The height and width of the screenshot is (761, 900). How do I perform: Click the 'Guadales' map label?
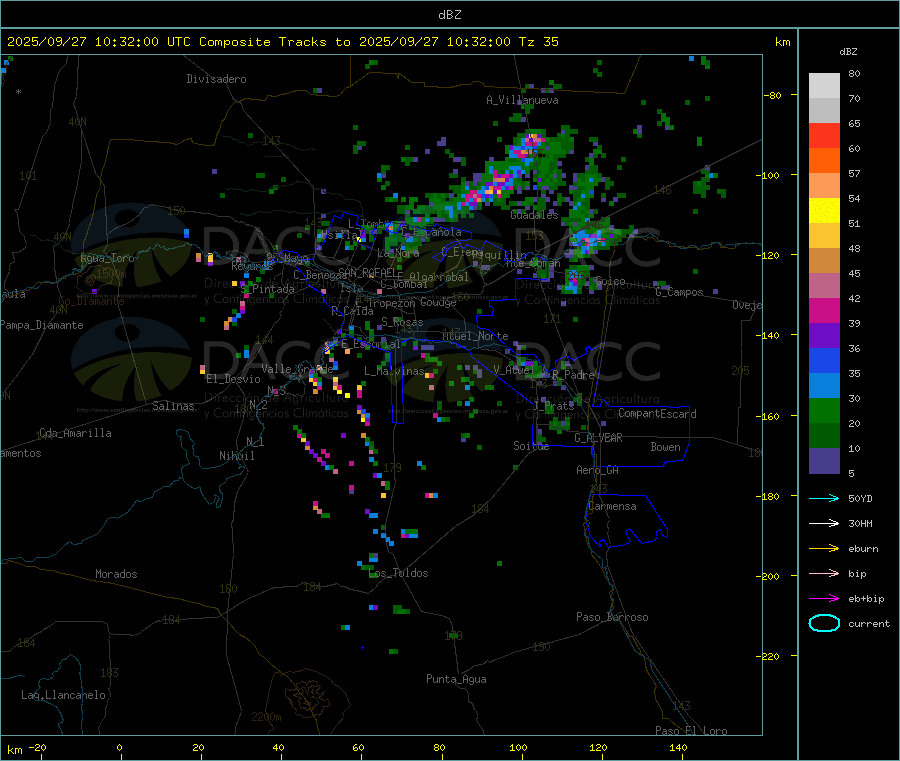pos(534,215)
